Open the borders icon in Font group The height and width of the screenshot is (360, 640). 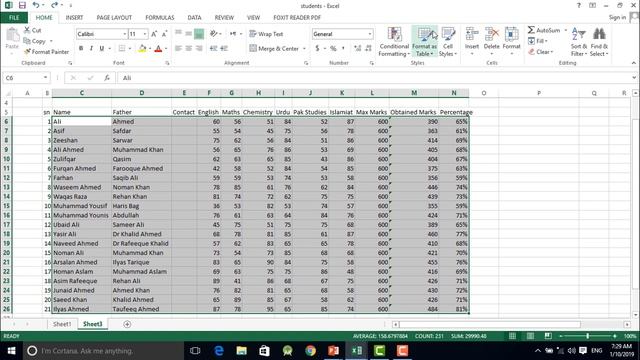click(x=122, y=49)
